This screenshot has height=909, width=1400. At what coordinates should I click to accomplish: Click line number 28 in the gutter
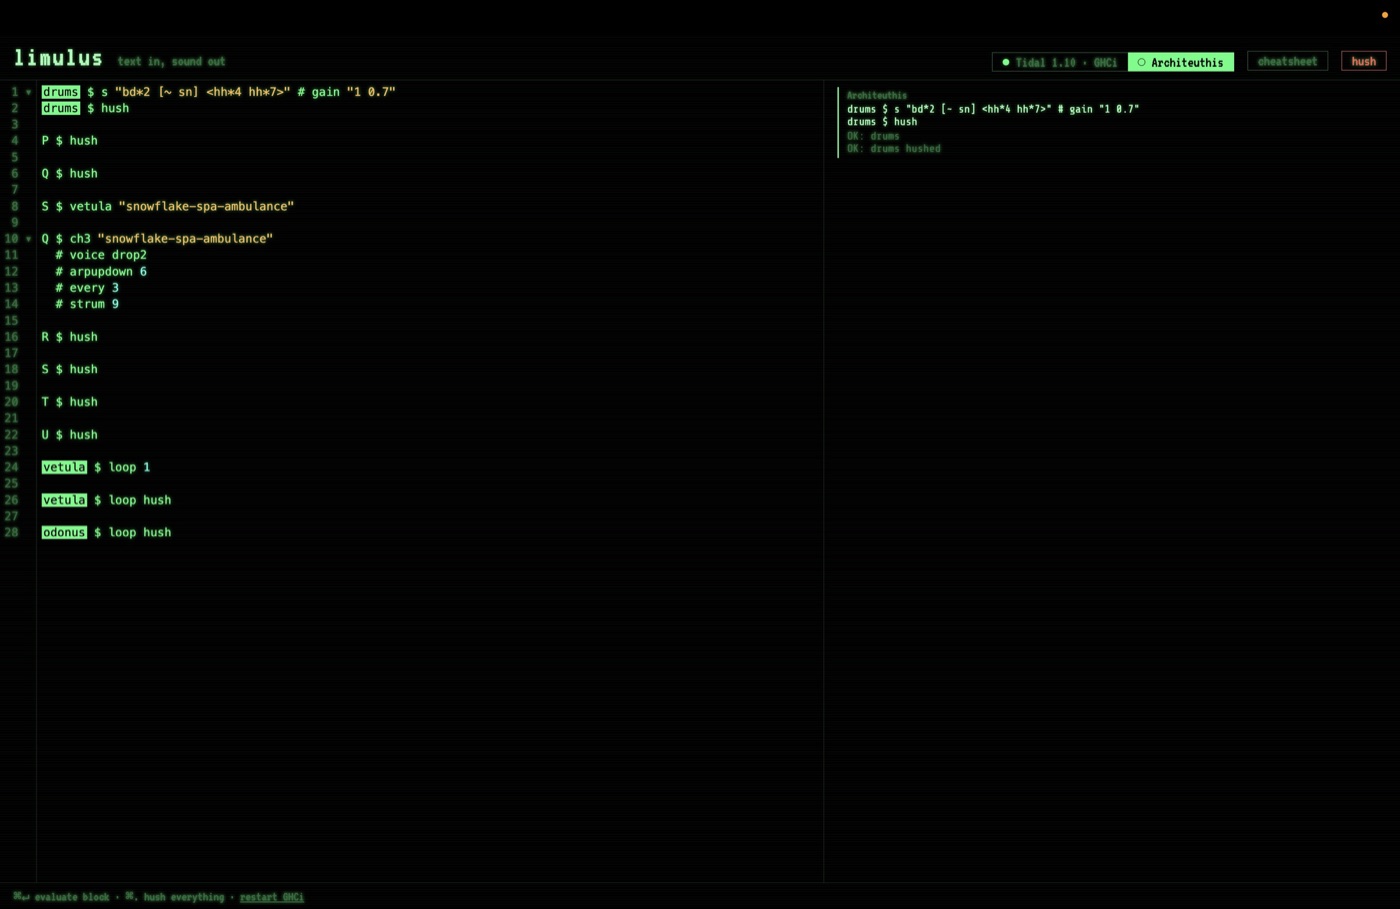[x=11, y=533]
